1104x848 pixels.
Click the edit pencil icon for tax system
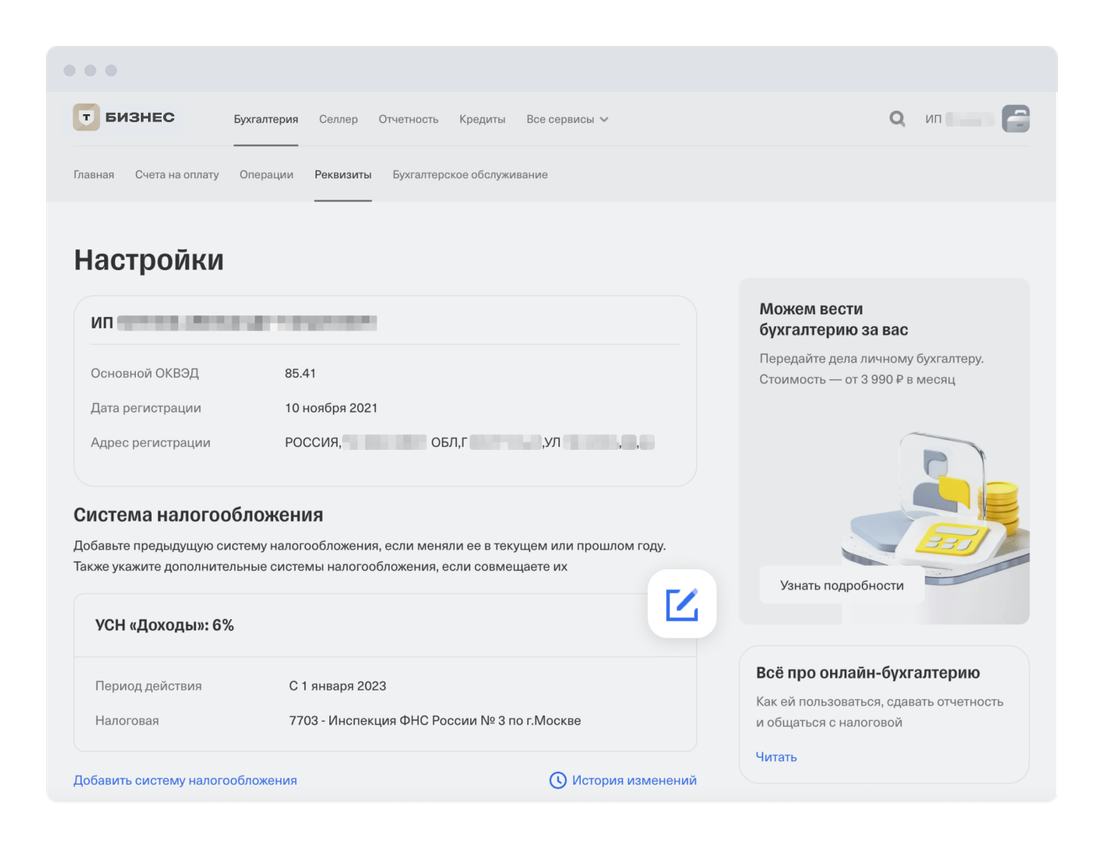(682, 604)
